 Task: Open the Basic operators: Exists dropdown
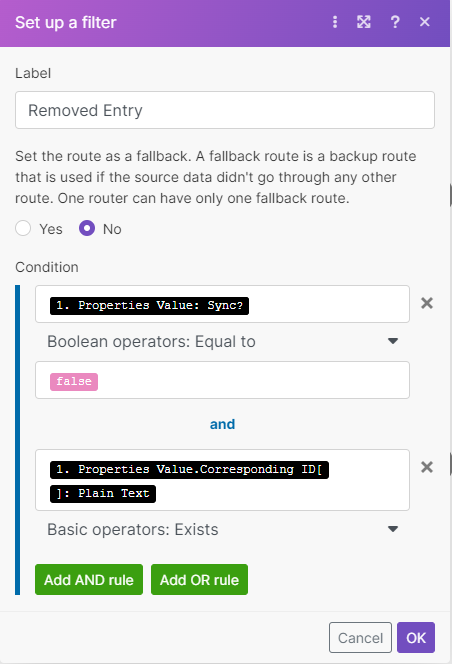222,529
